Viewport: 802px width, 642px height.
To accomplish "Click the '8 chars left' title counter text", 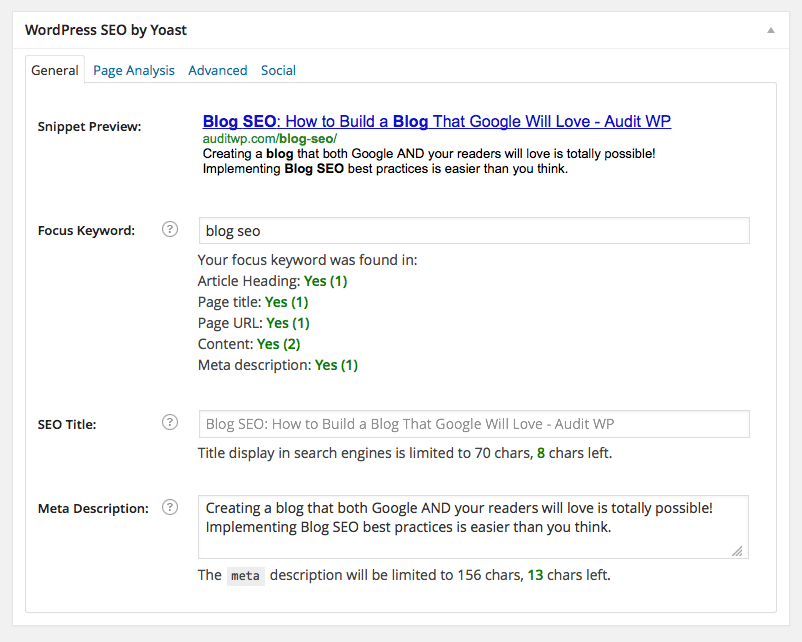I will [574, 453].
